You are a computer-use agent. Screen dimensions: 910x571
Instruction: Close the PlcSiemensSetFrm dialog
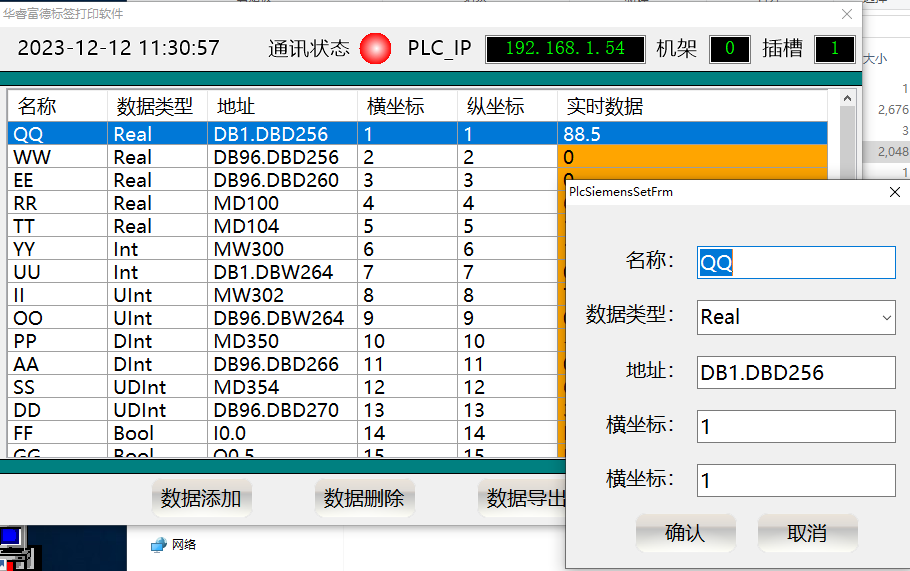894,192
